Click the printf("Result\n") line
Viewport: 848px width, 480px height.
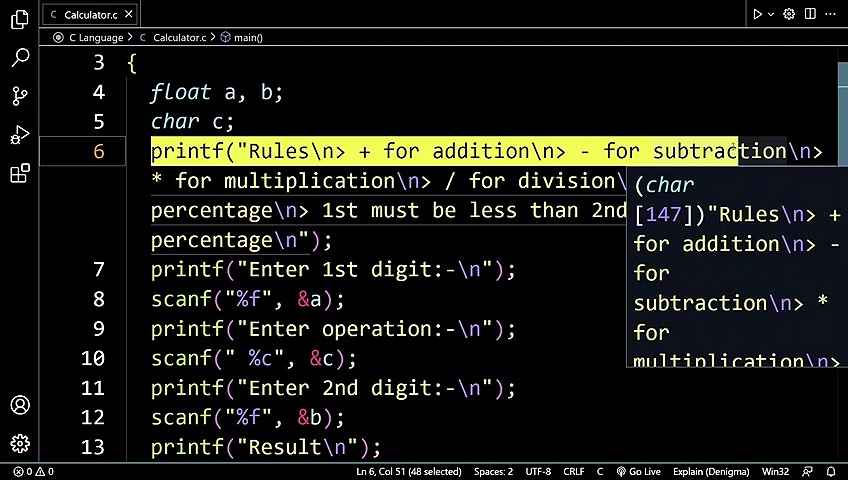click(x=266, y=447)
